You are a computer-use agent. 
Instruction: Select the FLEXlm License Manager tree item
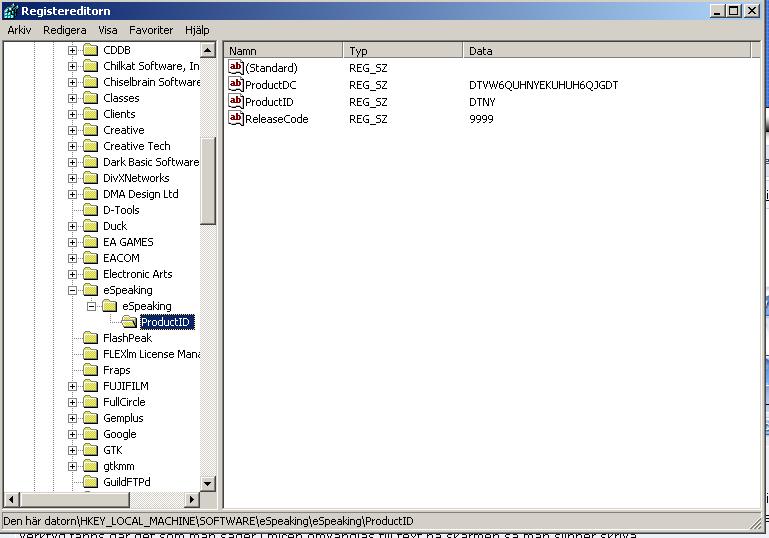(152, 354)
